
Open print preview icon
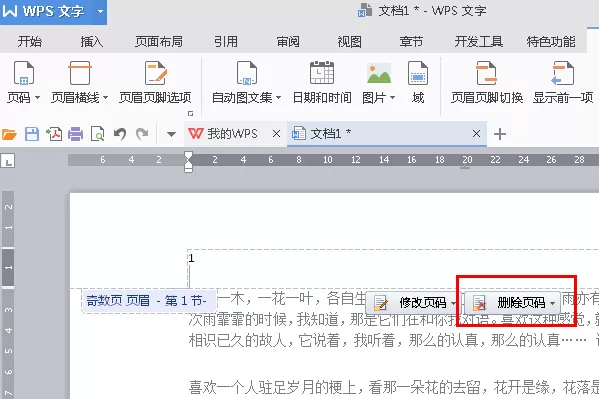coord(97,134)
